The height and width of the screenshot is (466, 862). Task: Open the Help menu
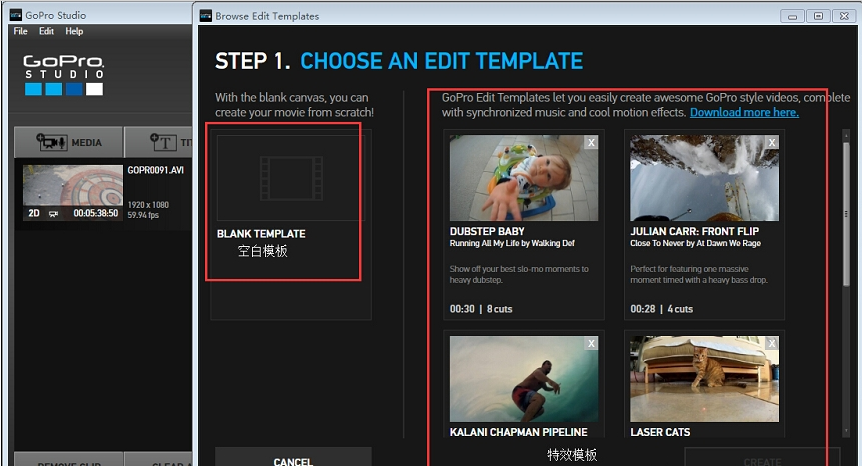(x=74, y=31)
